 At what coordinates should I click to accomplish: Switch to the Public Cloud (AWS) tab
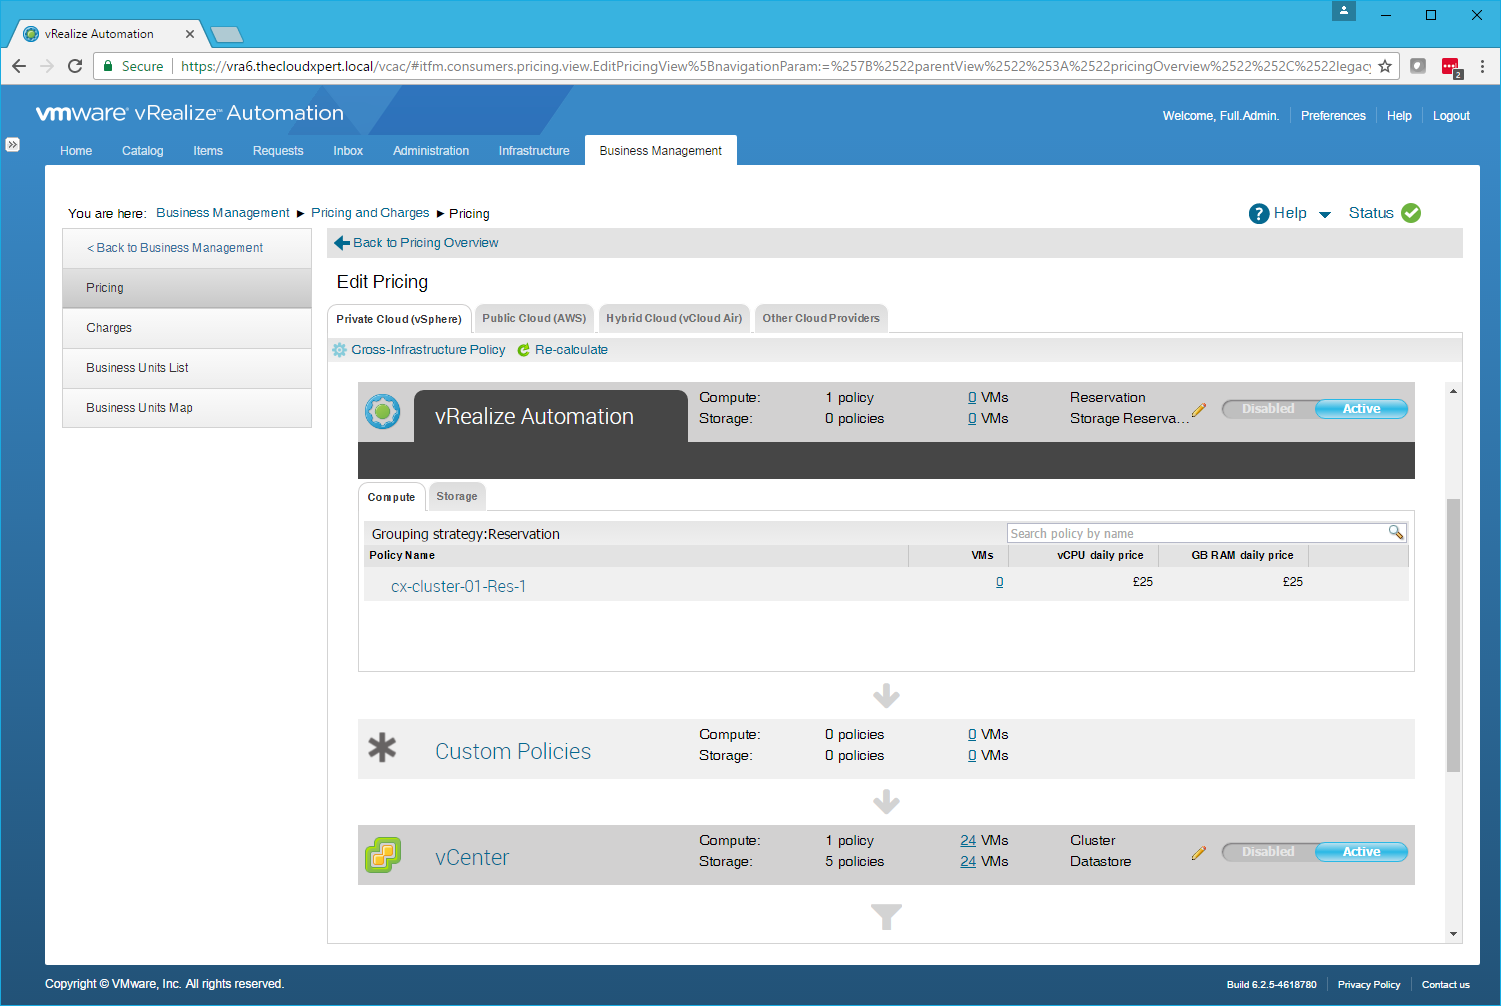tap(534, 319)
